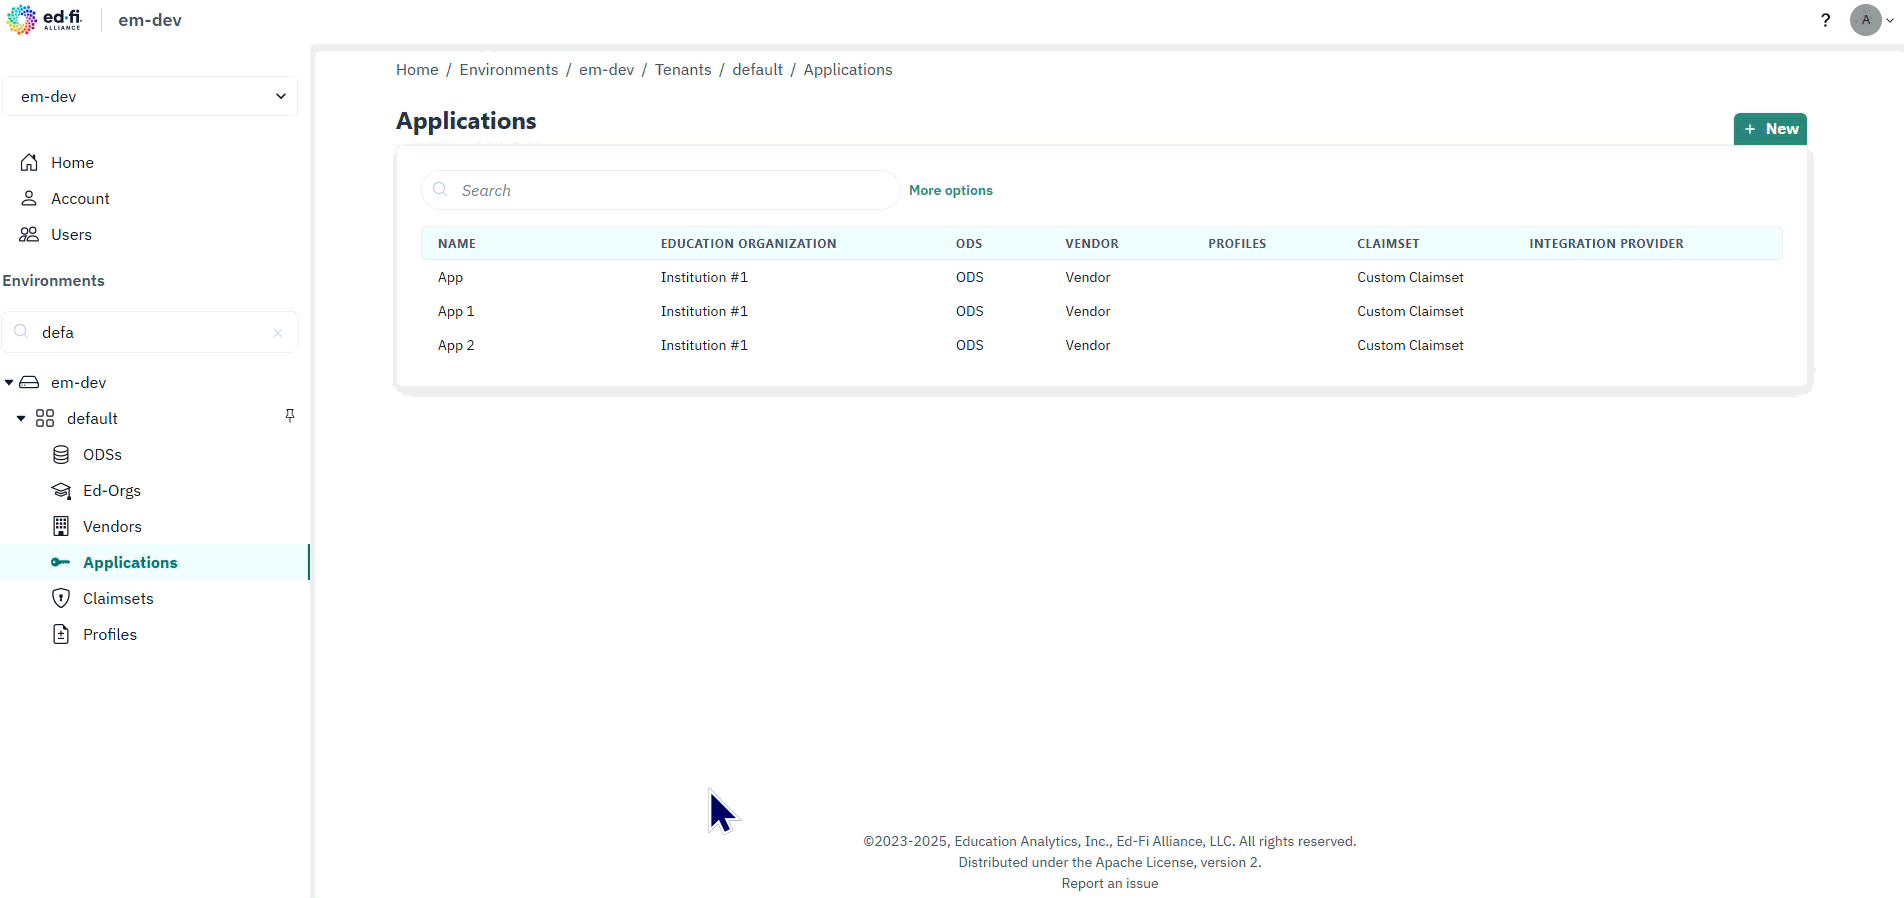This screenshot has width=1904, height=898.
Task: Open Users in the sidebar
Action: [x=71, y=234]
